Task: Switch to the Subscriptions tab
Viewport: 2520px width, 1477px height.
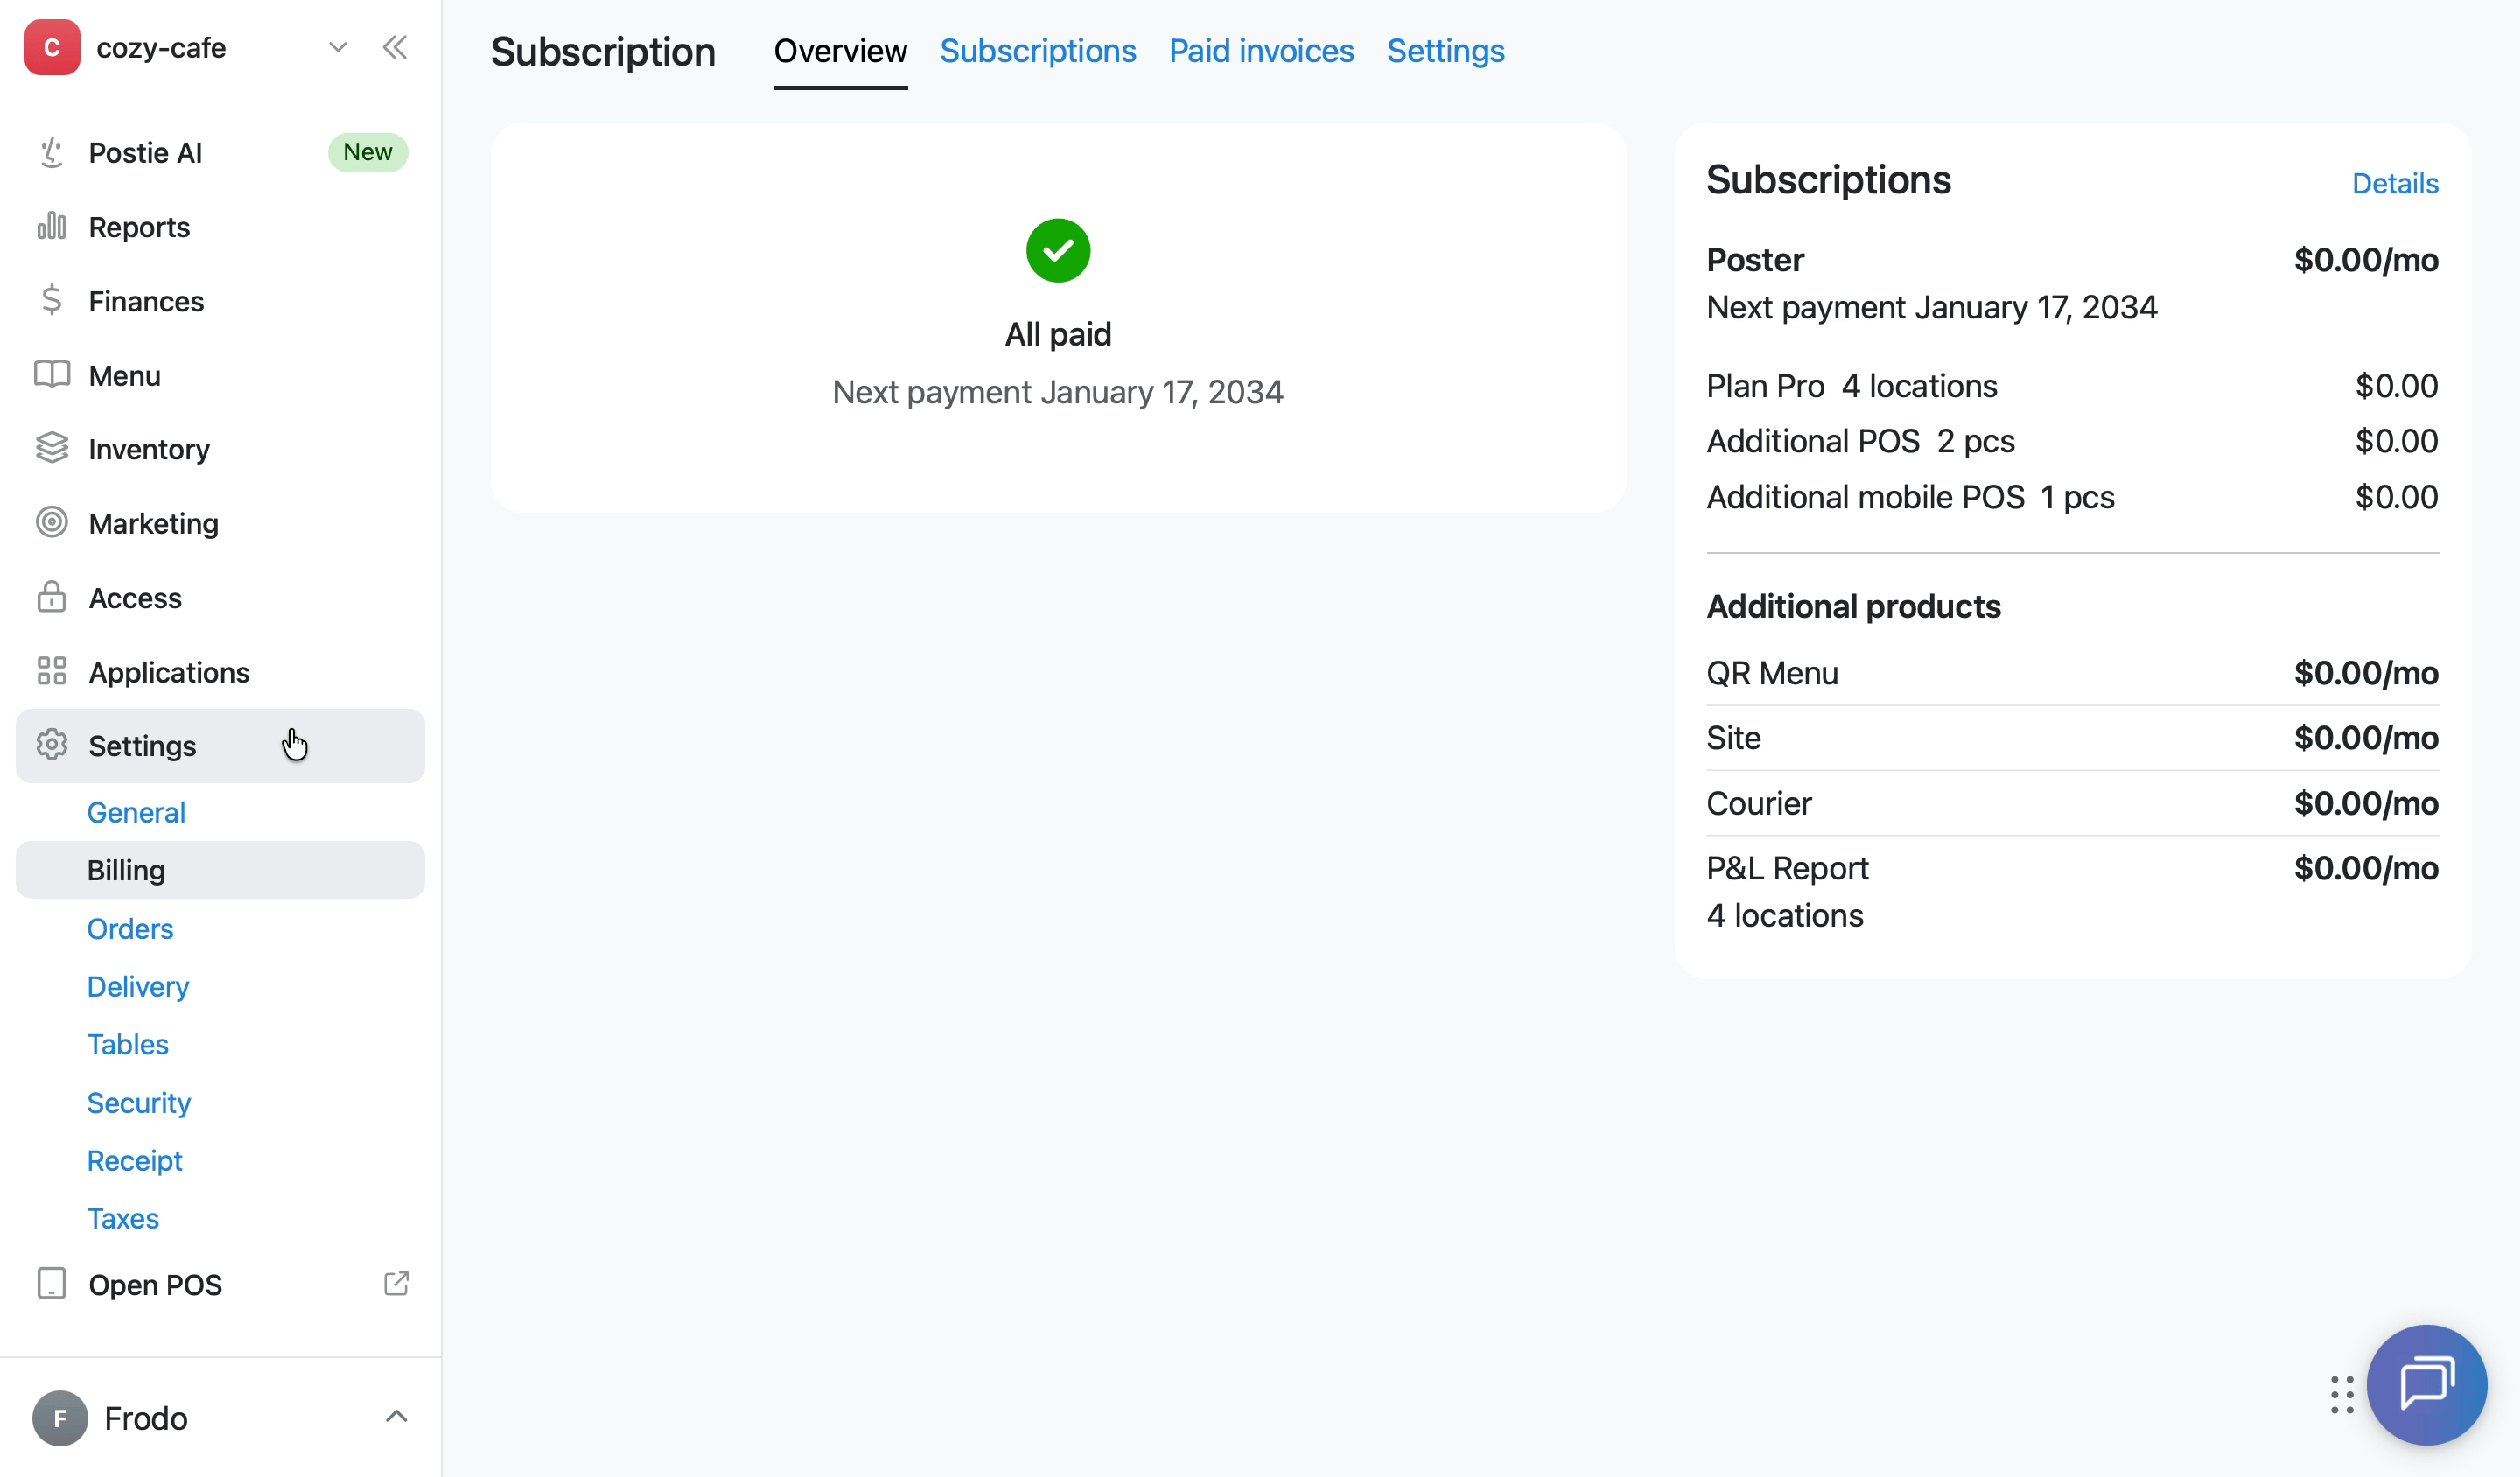Action: coord(1038,51)
